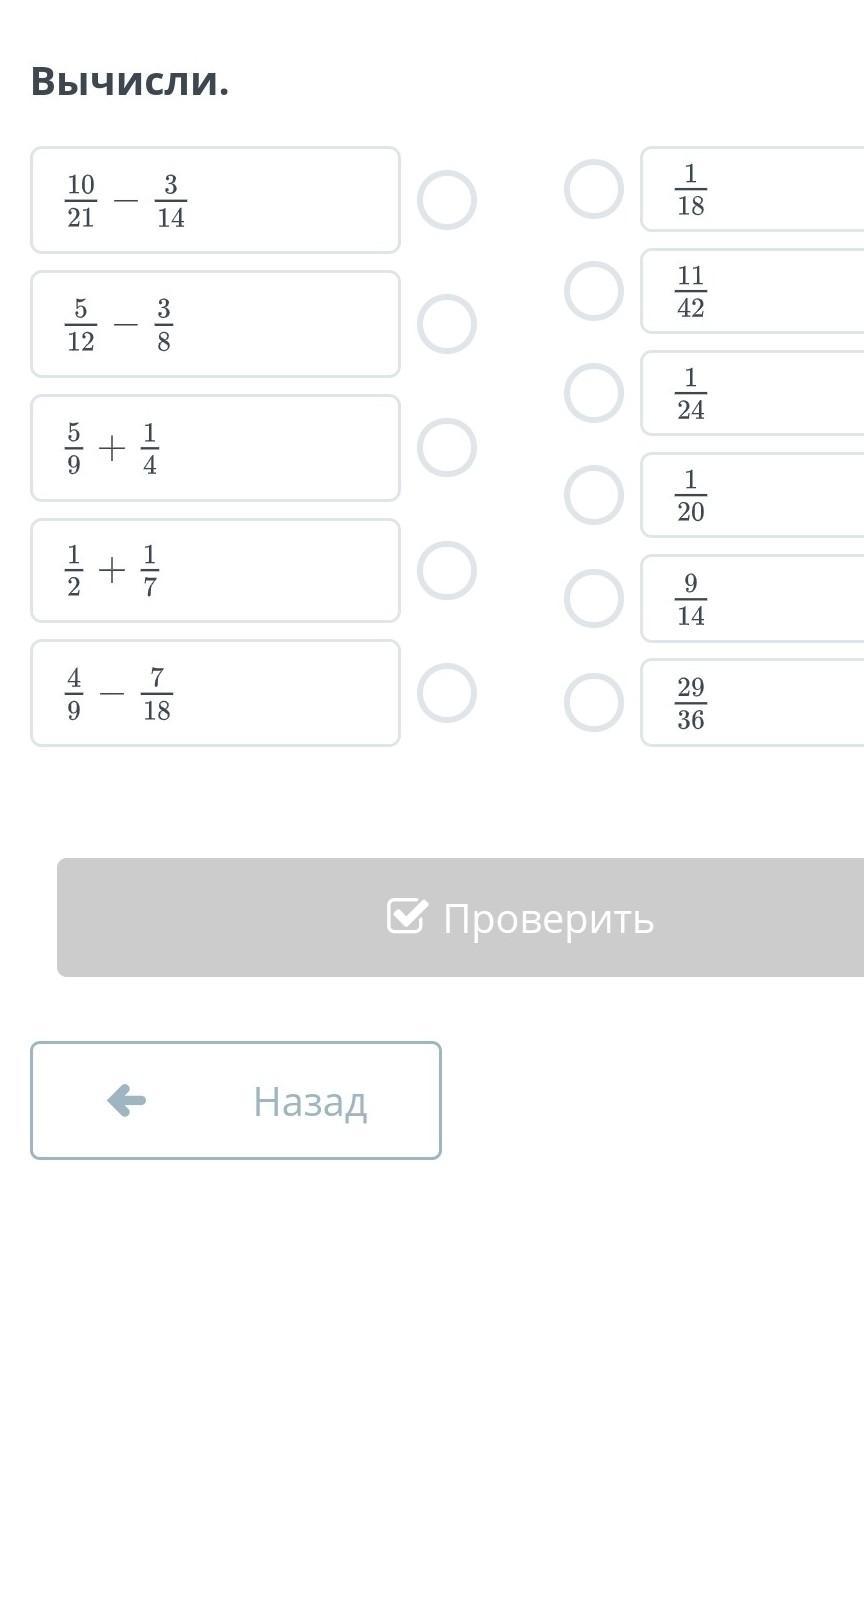Select the circle beside answer 29/36
Screen dimensions: 864x1620
pyautogui.click(x=594, y=702)
